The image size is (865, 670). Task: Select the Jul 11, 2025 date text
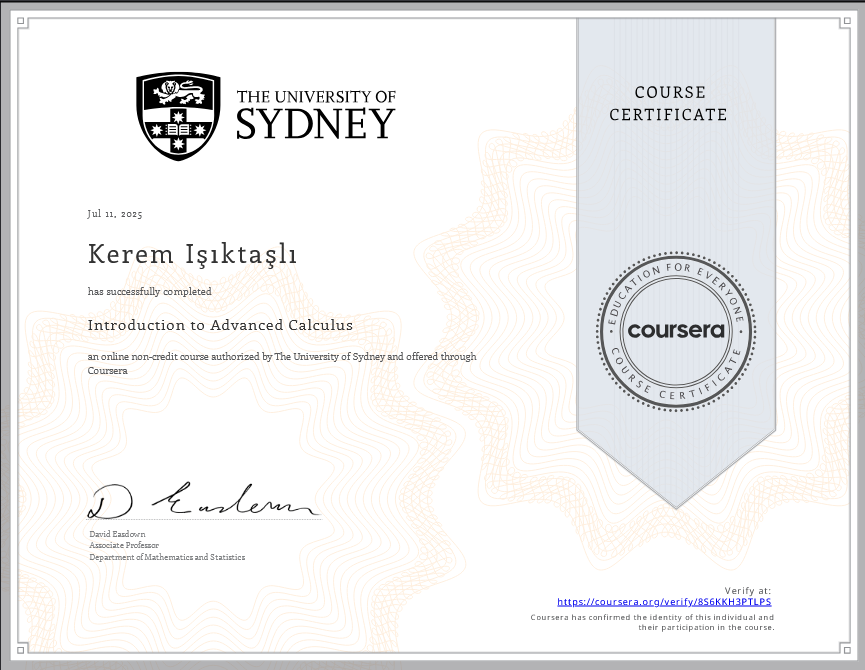[x=115, y=213]
